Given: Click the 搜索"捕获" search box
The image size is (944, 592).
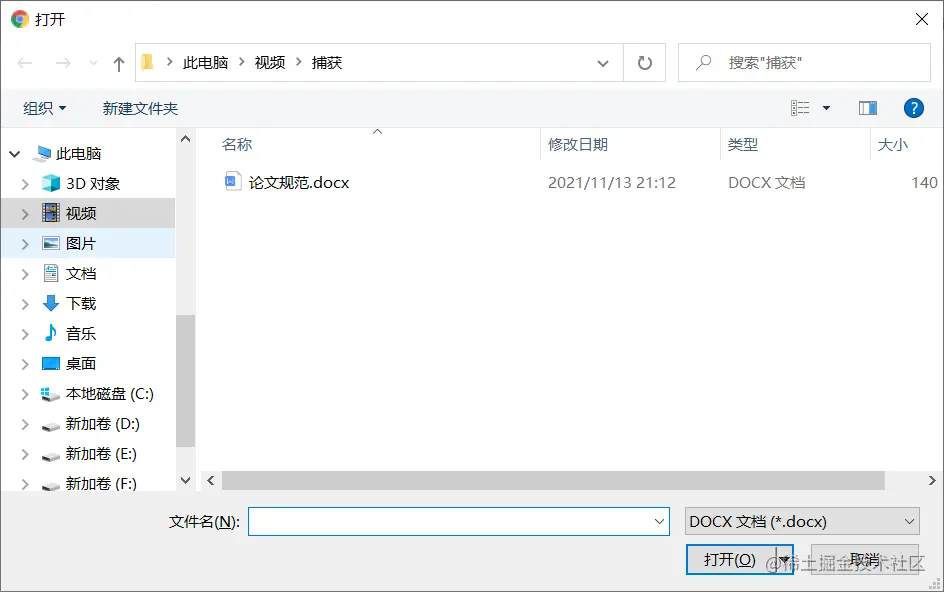Looking at the screenshot, I should [x=804, y=63].
